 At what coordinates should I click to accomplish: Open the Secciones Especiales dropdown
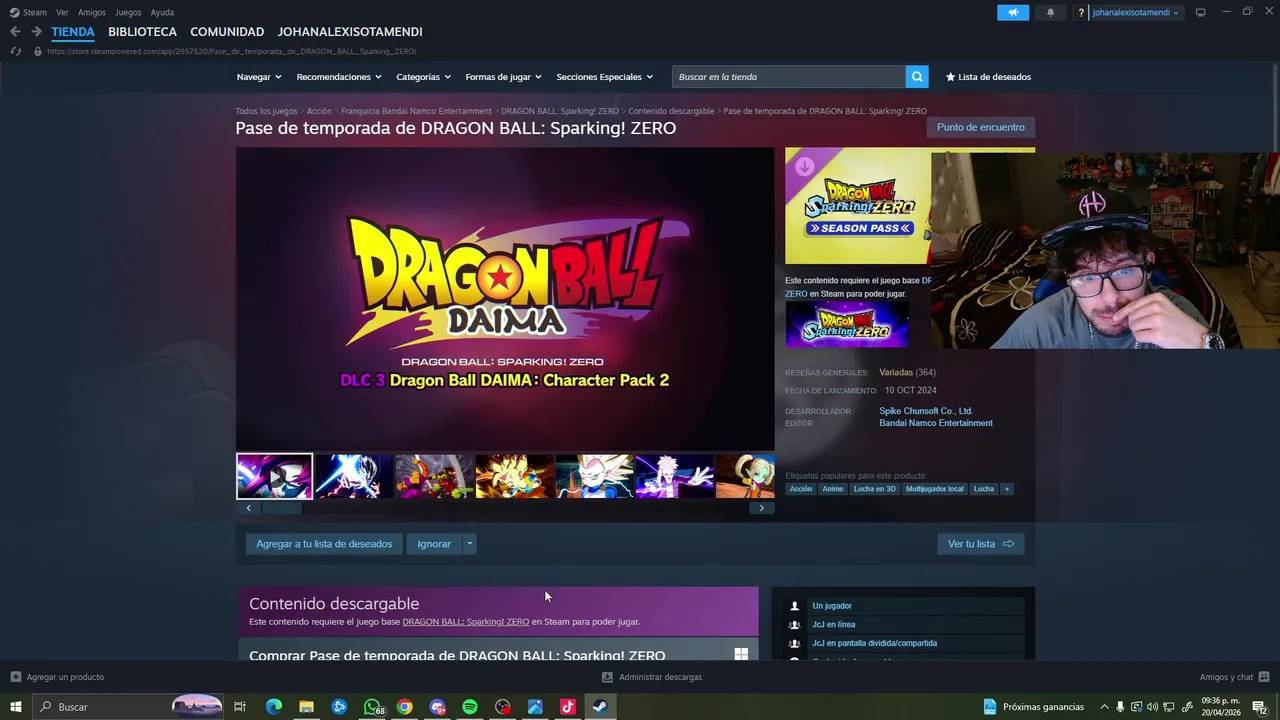(604, 77)
